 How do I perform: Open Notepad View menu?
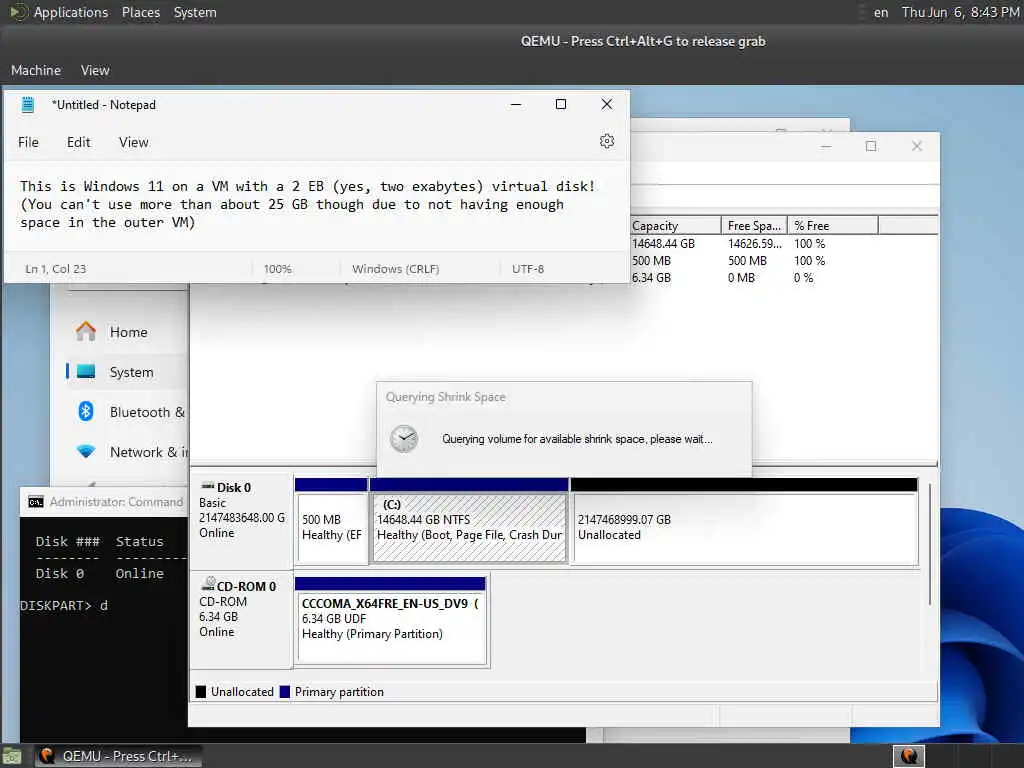(133, 142)
